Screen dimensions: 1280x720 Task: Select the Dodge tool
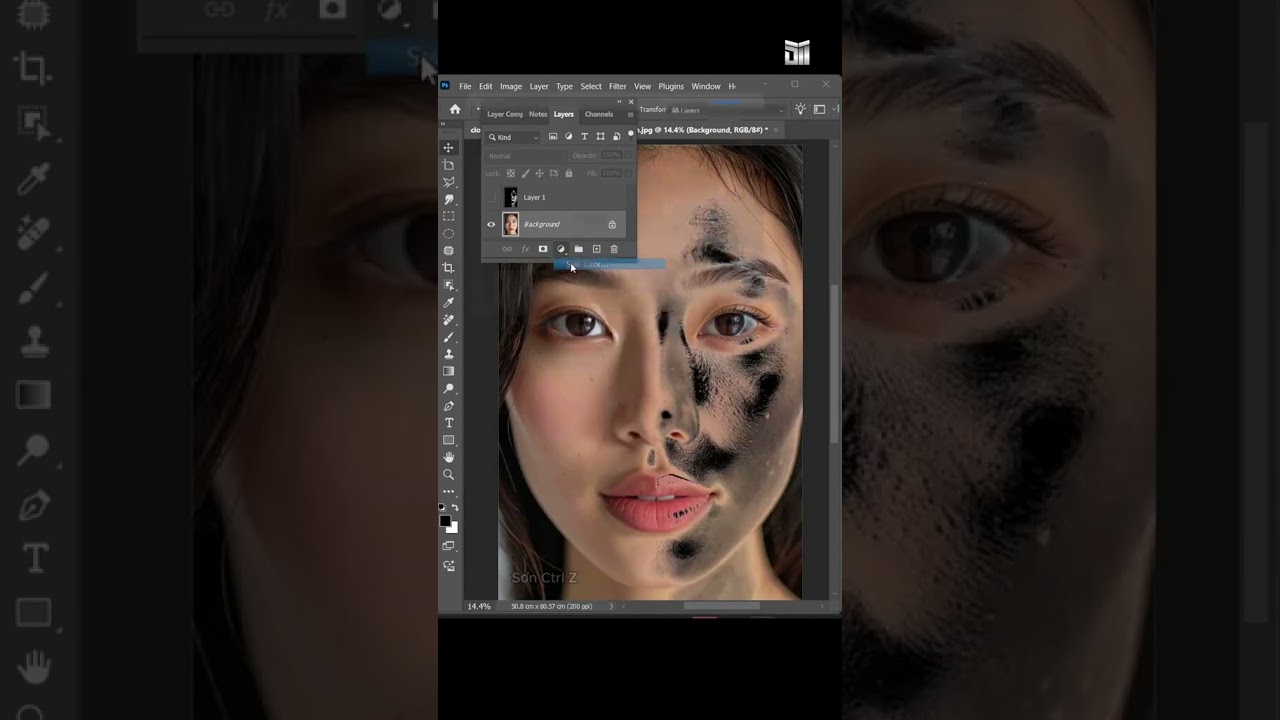coord(449,388)
